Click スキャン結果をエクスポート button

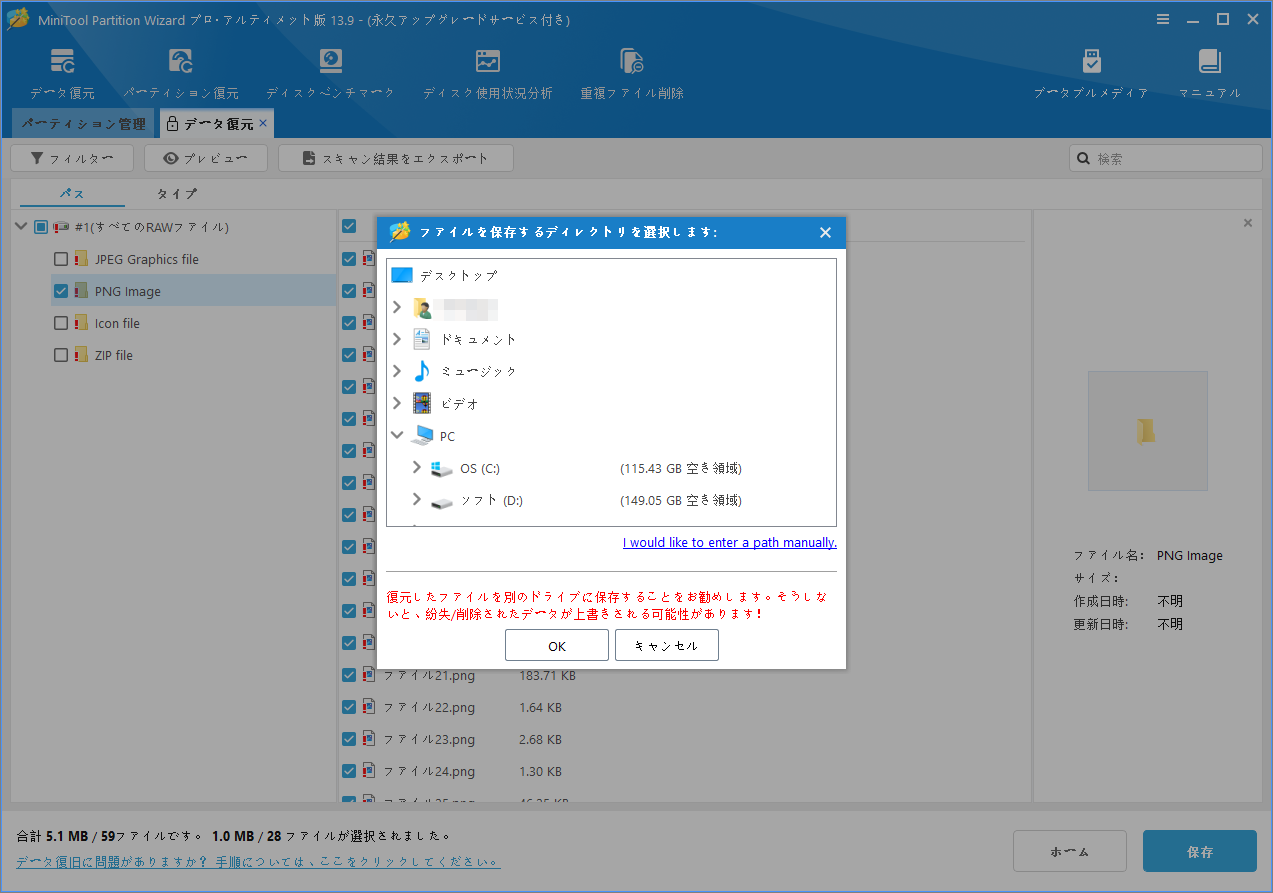[x=396, y=158]
